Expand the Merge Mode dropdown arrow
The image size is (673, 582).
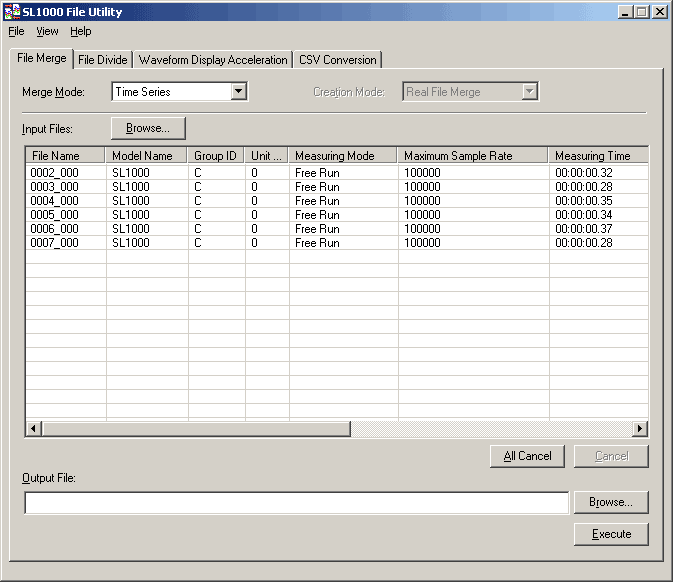[x=239, y=91]
